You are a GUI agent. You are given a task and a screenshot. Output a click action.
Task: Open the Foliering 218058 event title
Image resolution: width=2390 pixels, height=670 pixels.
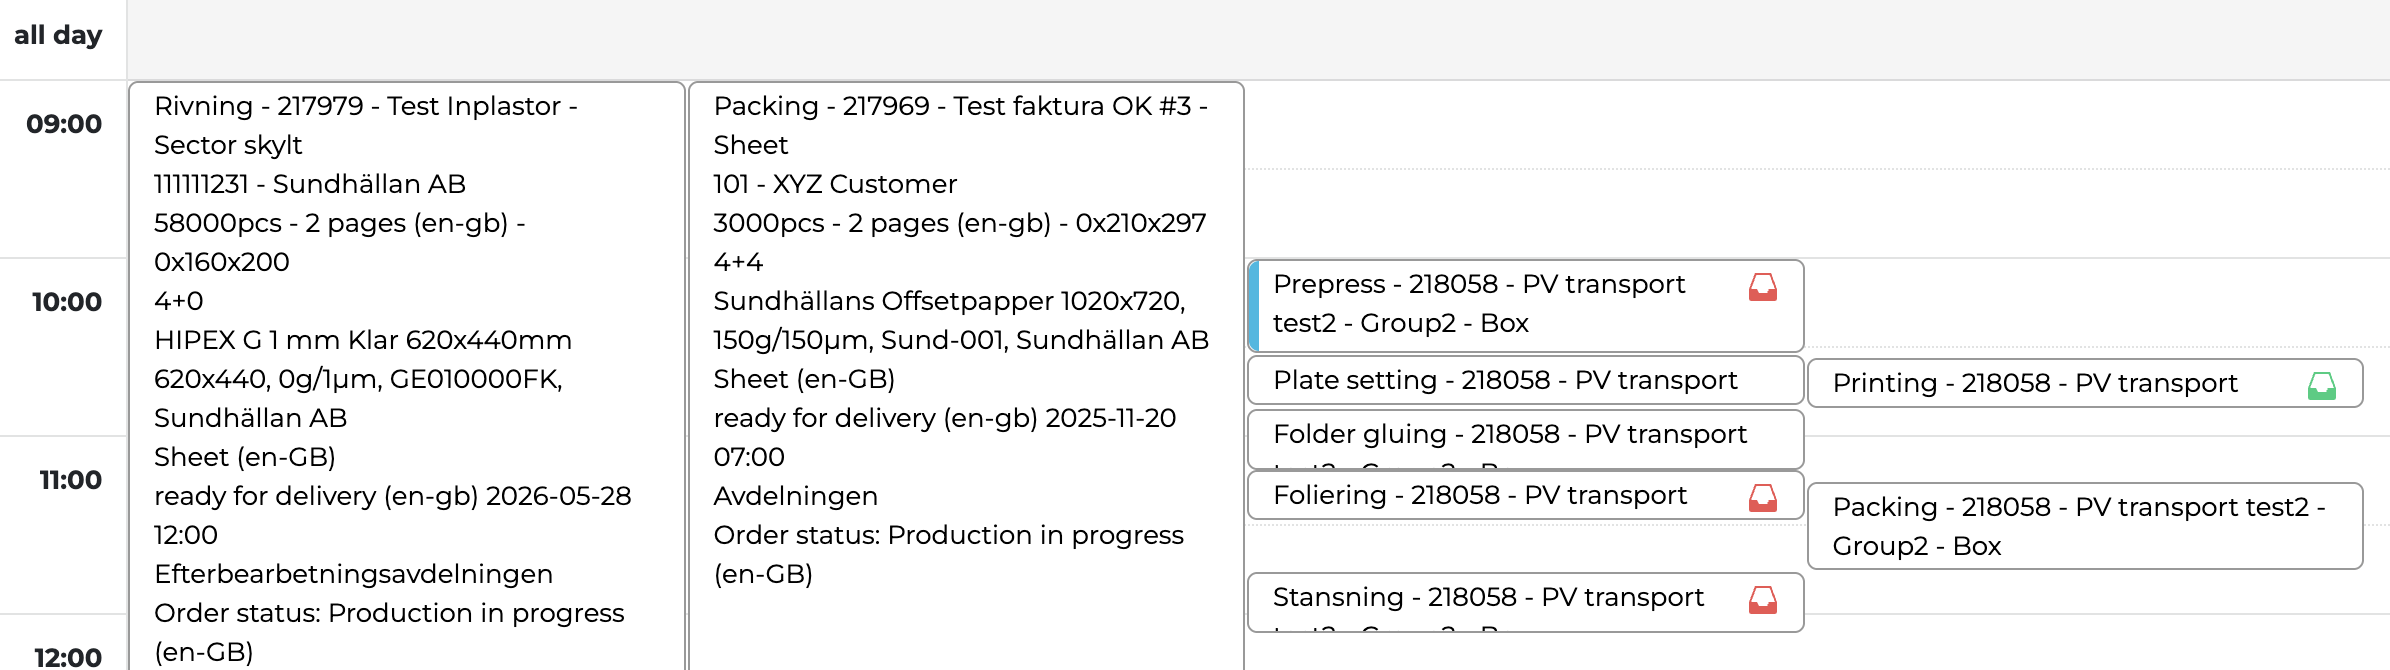point(1479,496)
